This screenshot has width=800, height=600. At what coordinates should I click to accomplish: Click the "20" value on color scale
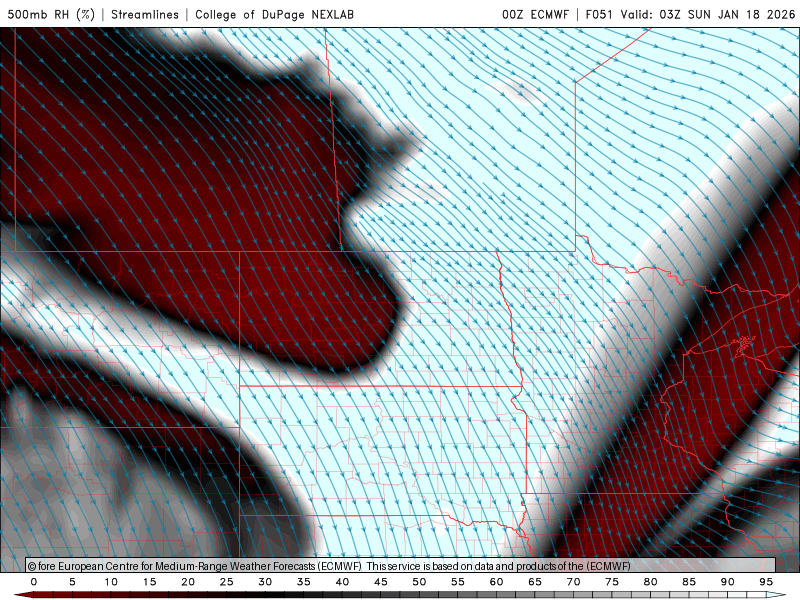[188, 582]
